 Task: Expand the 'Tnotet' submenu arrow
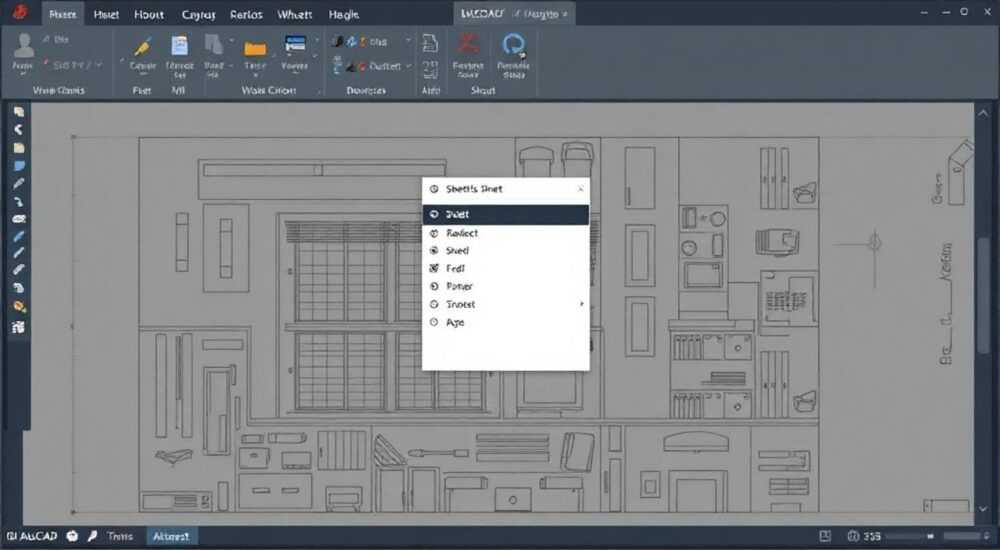pyautogui.click(x=581, y=304)
